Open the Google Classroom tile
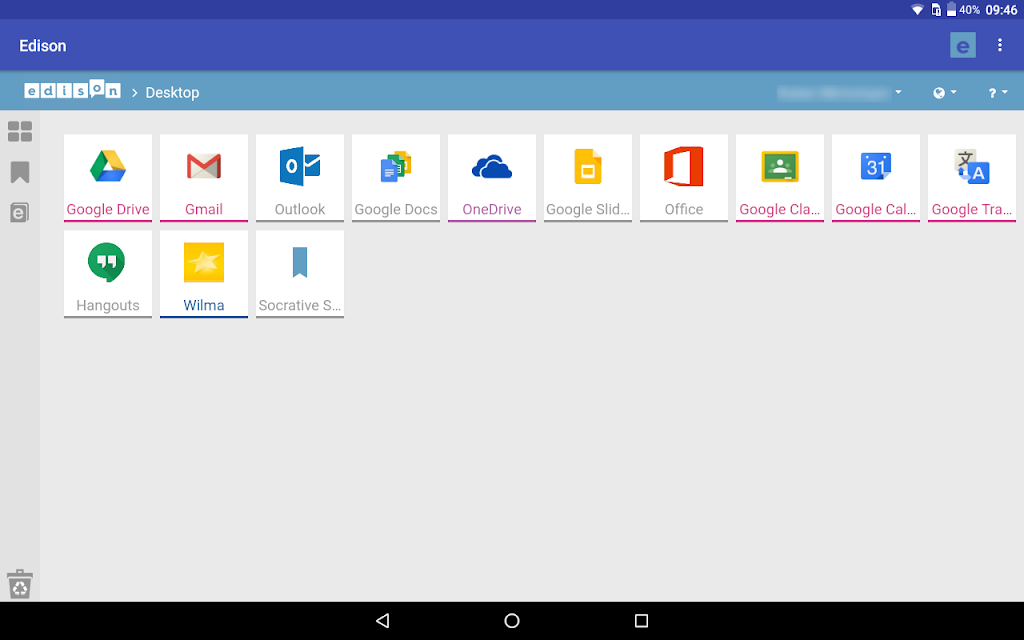The height and width of the screenshot is (640, 1024). tap(780, 178)
